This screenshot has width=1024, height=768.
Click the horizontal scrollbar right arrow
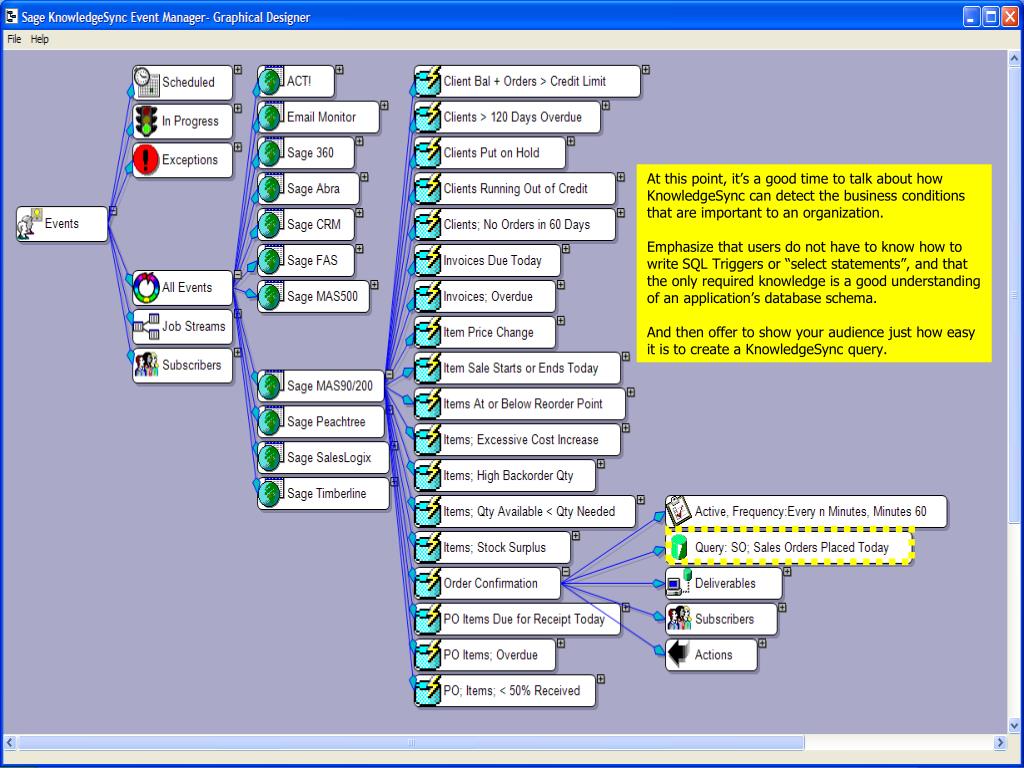pos(1000,743)
